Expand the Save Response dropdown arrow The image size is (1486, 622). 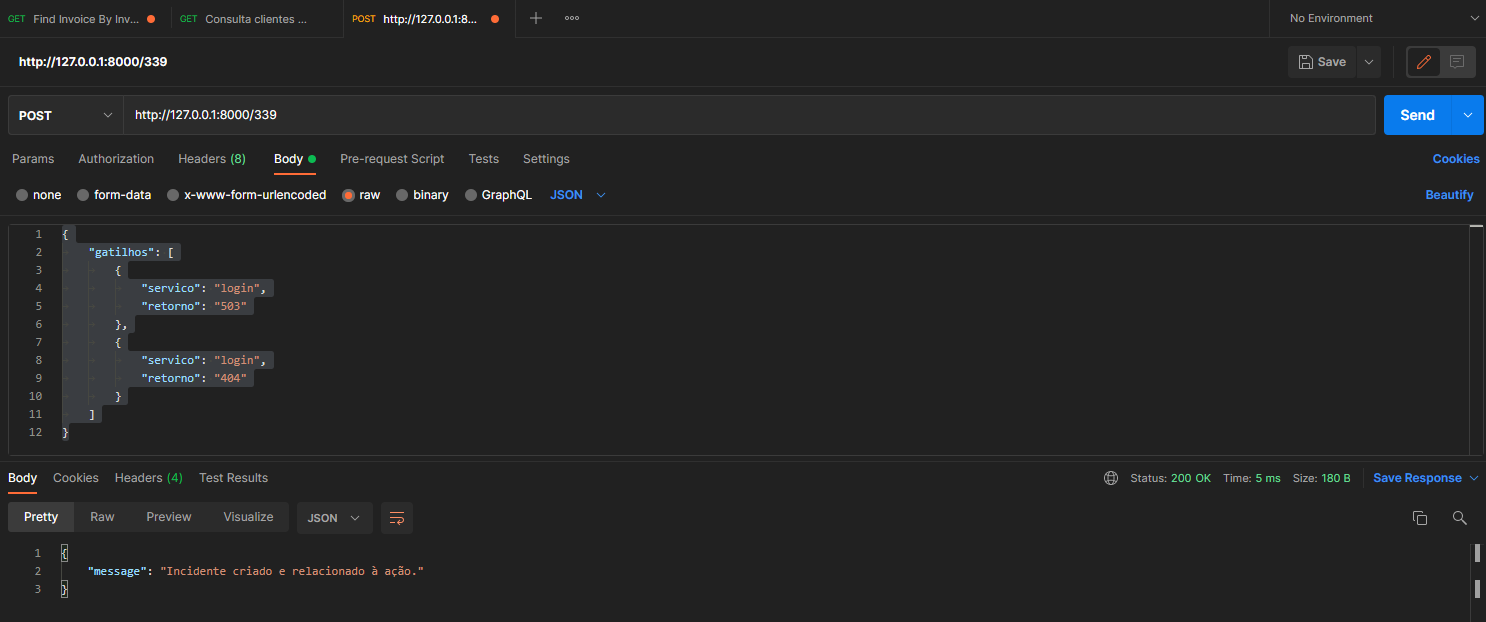(1473, 478)
